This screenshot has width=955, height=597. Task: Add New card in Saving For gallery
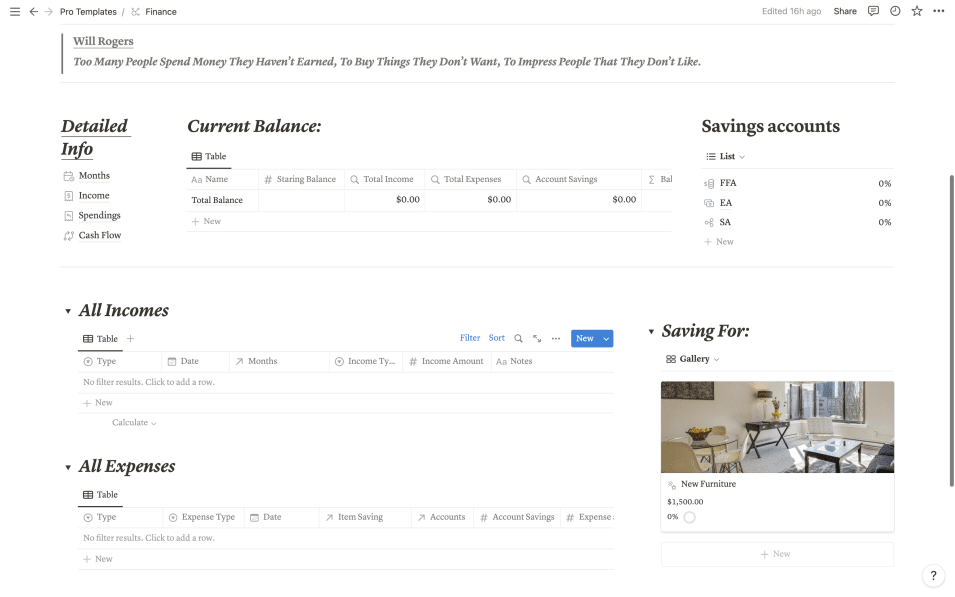tap(777, 554)
